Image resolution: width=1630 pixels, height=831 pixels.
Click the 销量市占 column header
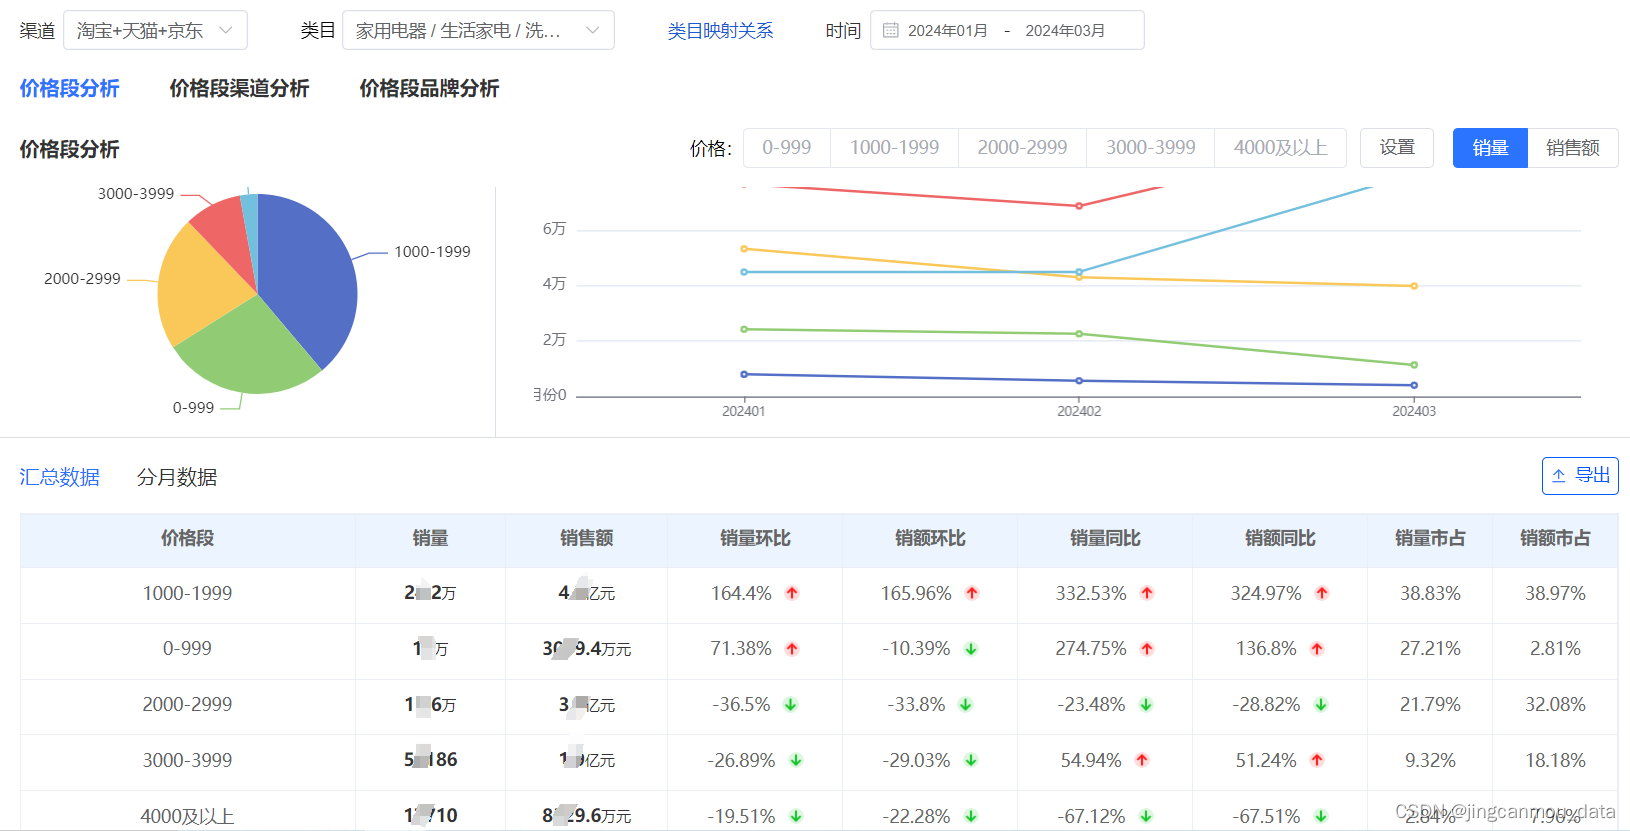click(1430, 539)
